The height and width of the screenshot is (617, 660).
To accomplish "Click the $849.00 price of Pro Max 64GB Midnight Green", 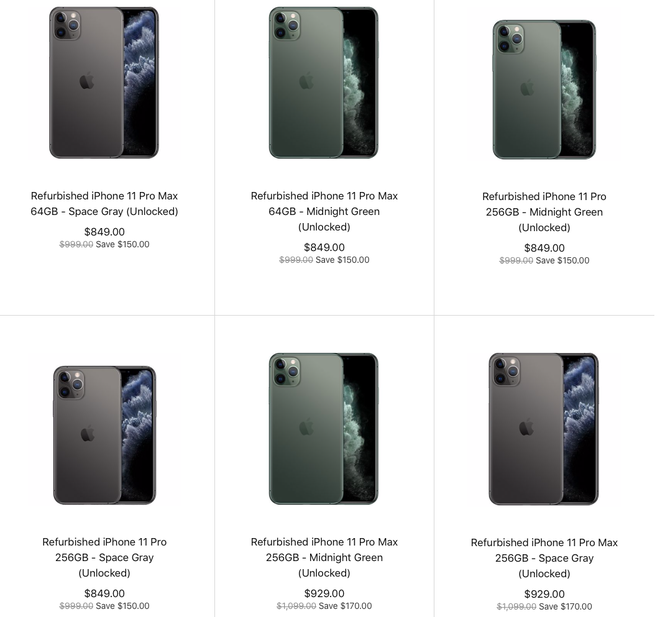I will (324, 247).
